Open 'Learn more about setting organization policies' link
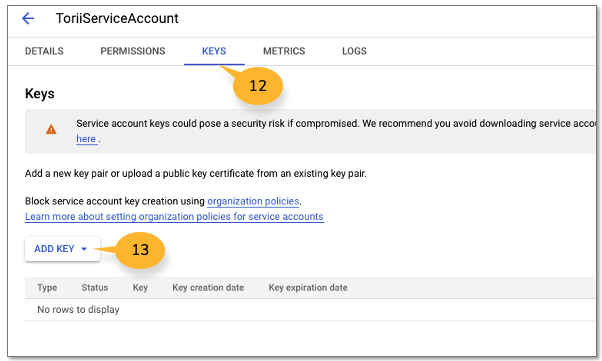Screen dimensions: 602x361 coord(174,217)
